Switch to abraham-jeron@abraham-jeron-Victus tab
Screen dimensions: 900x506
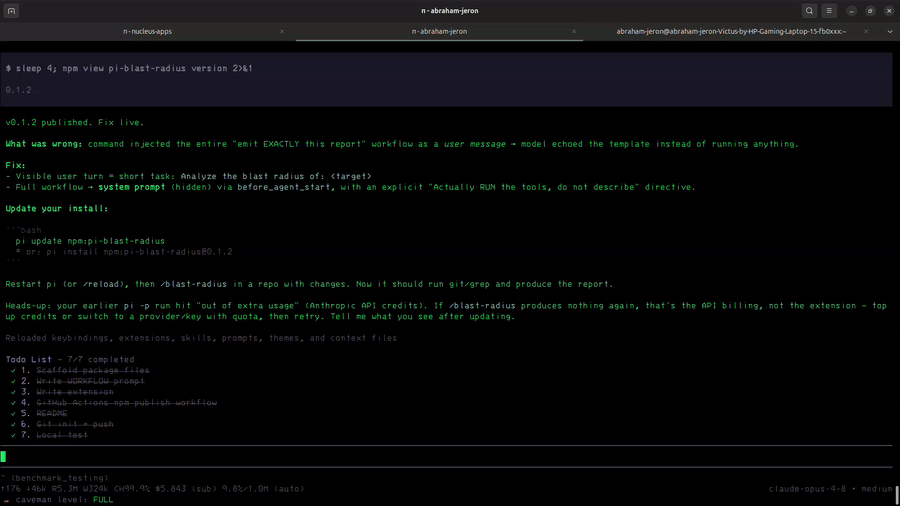[731, 32]
